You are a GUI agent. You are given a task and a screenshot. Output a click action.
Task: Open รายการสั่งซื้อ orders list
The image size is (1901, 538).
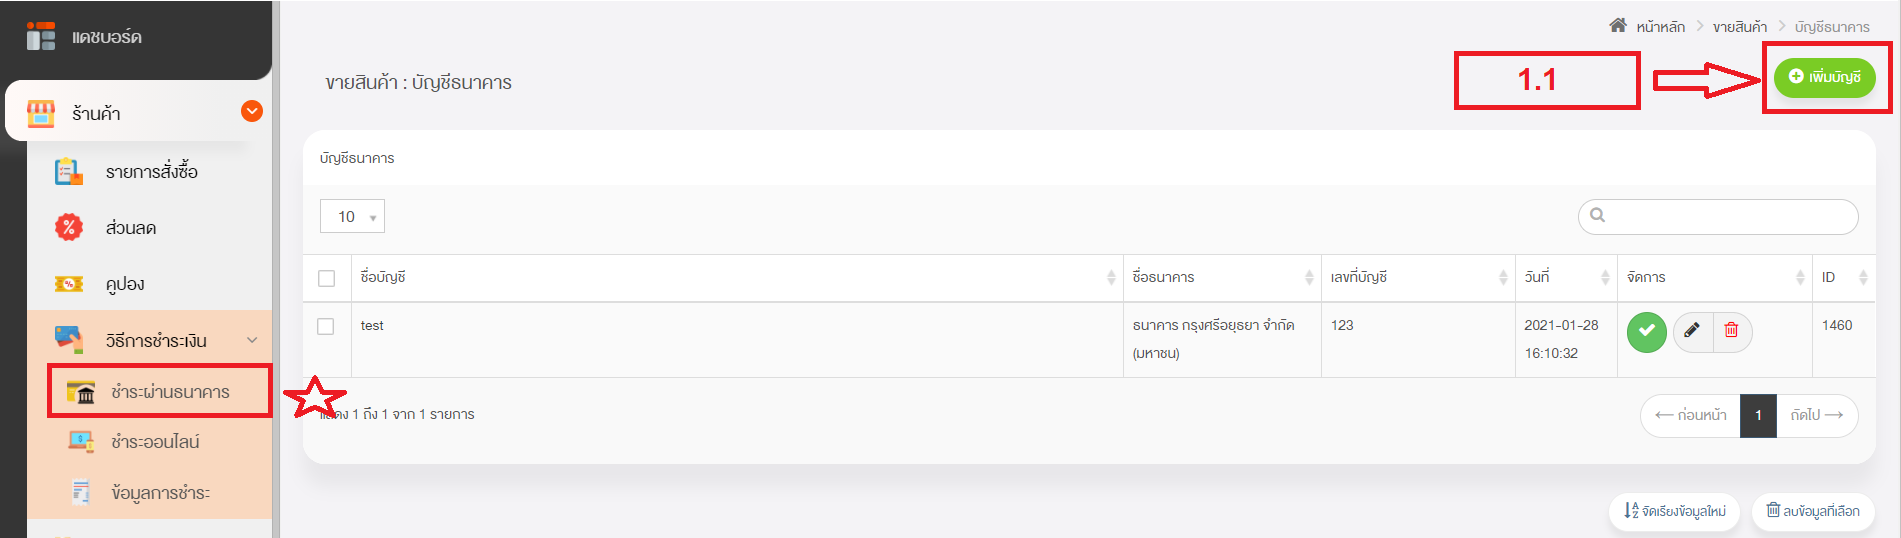click(151, 172)
